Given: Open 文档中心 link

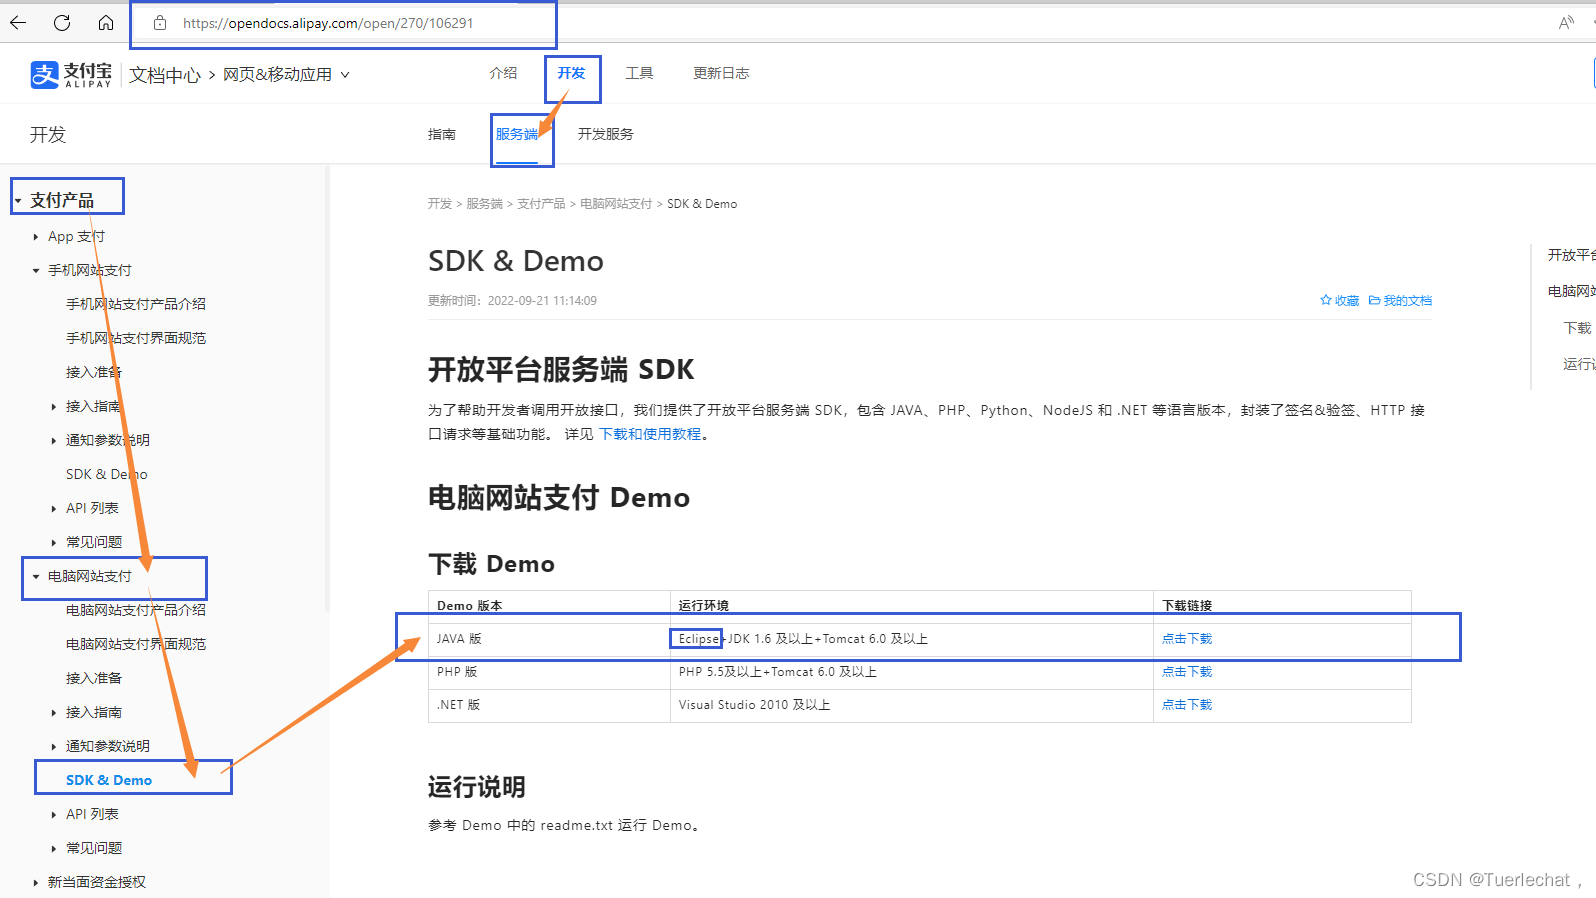Looking at the screenshot, I should (x=165, y=75).
